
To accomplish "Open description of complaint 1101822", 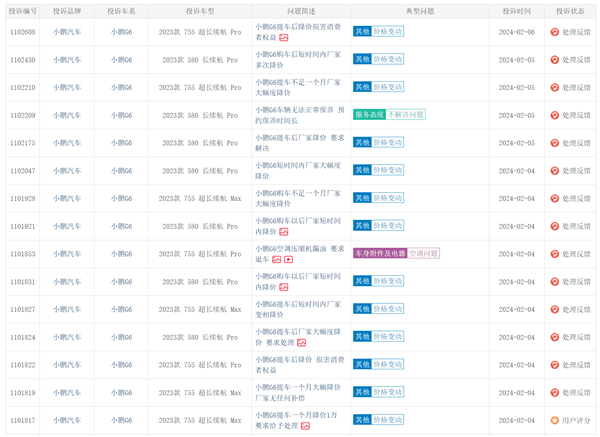I will coord(299,365).
